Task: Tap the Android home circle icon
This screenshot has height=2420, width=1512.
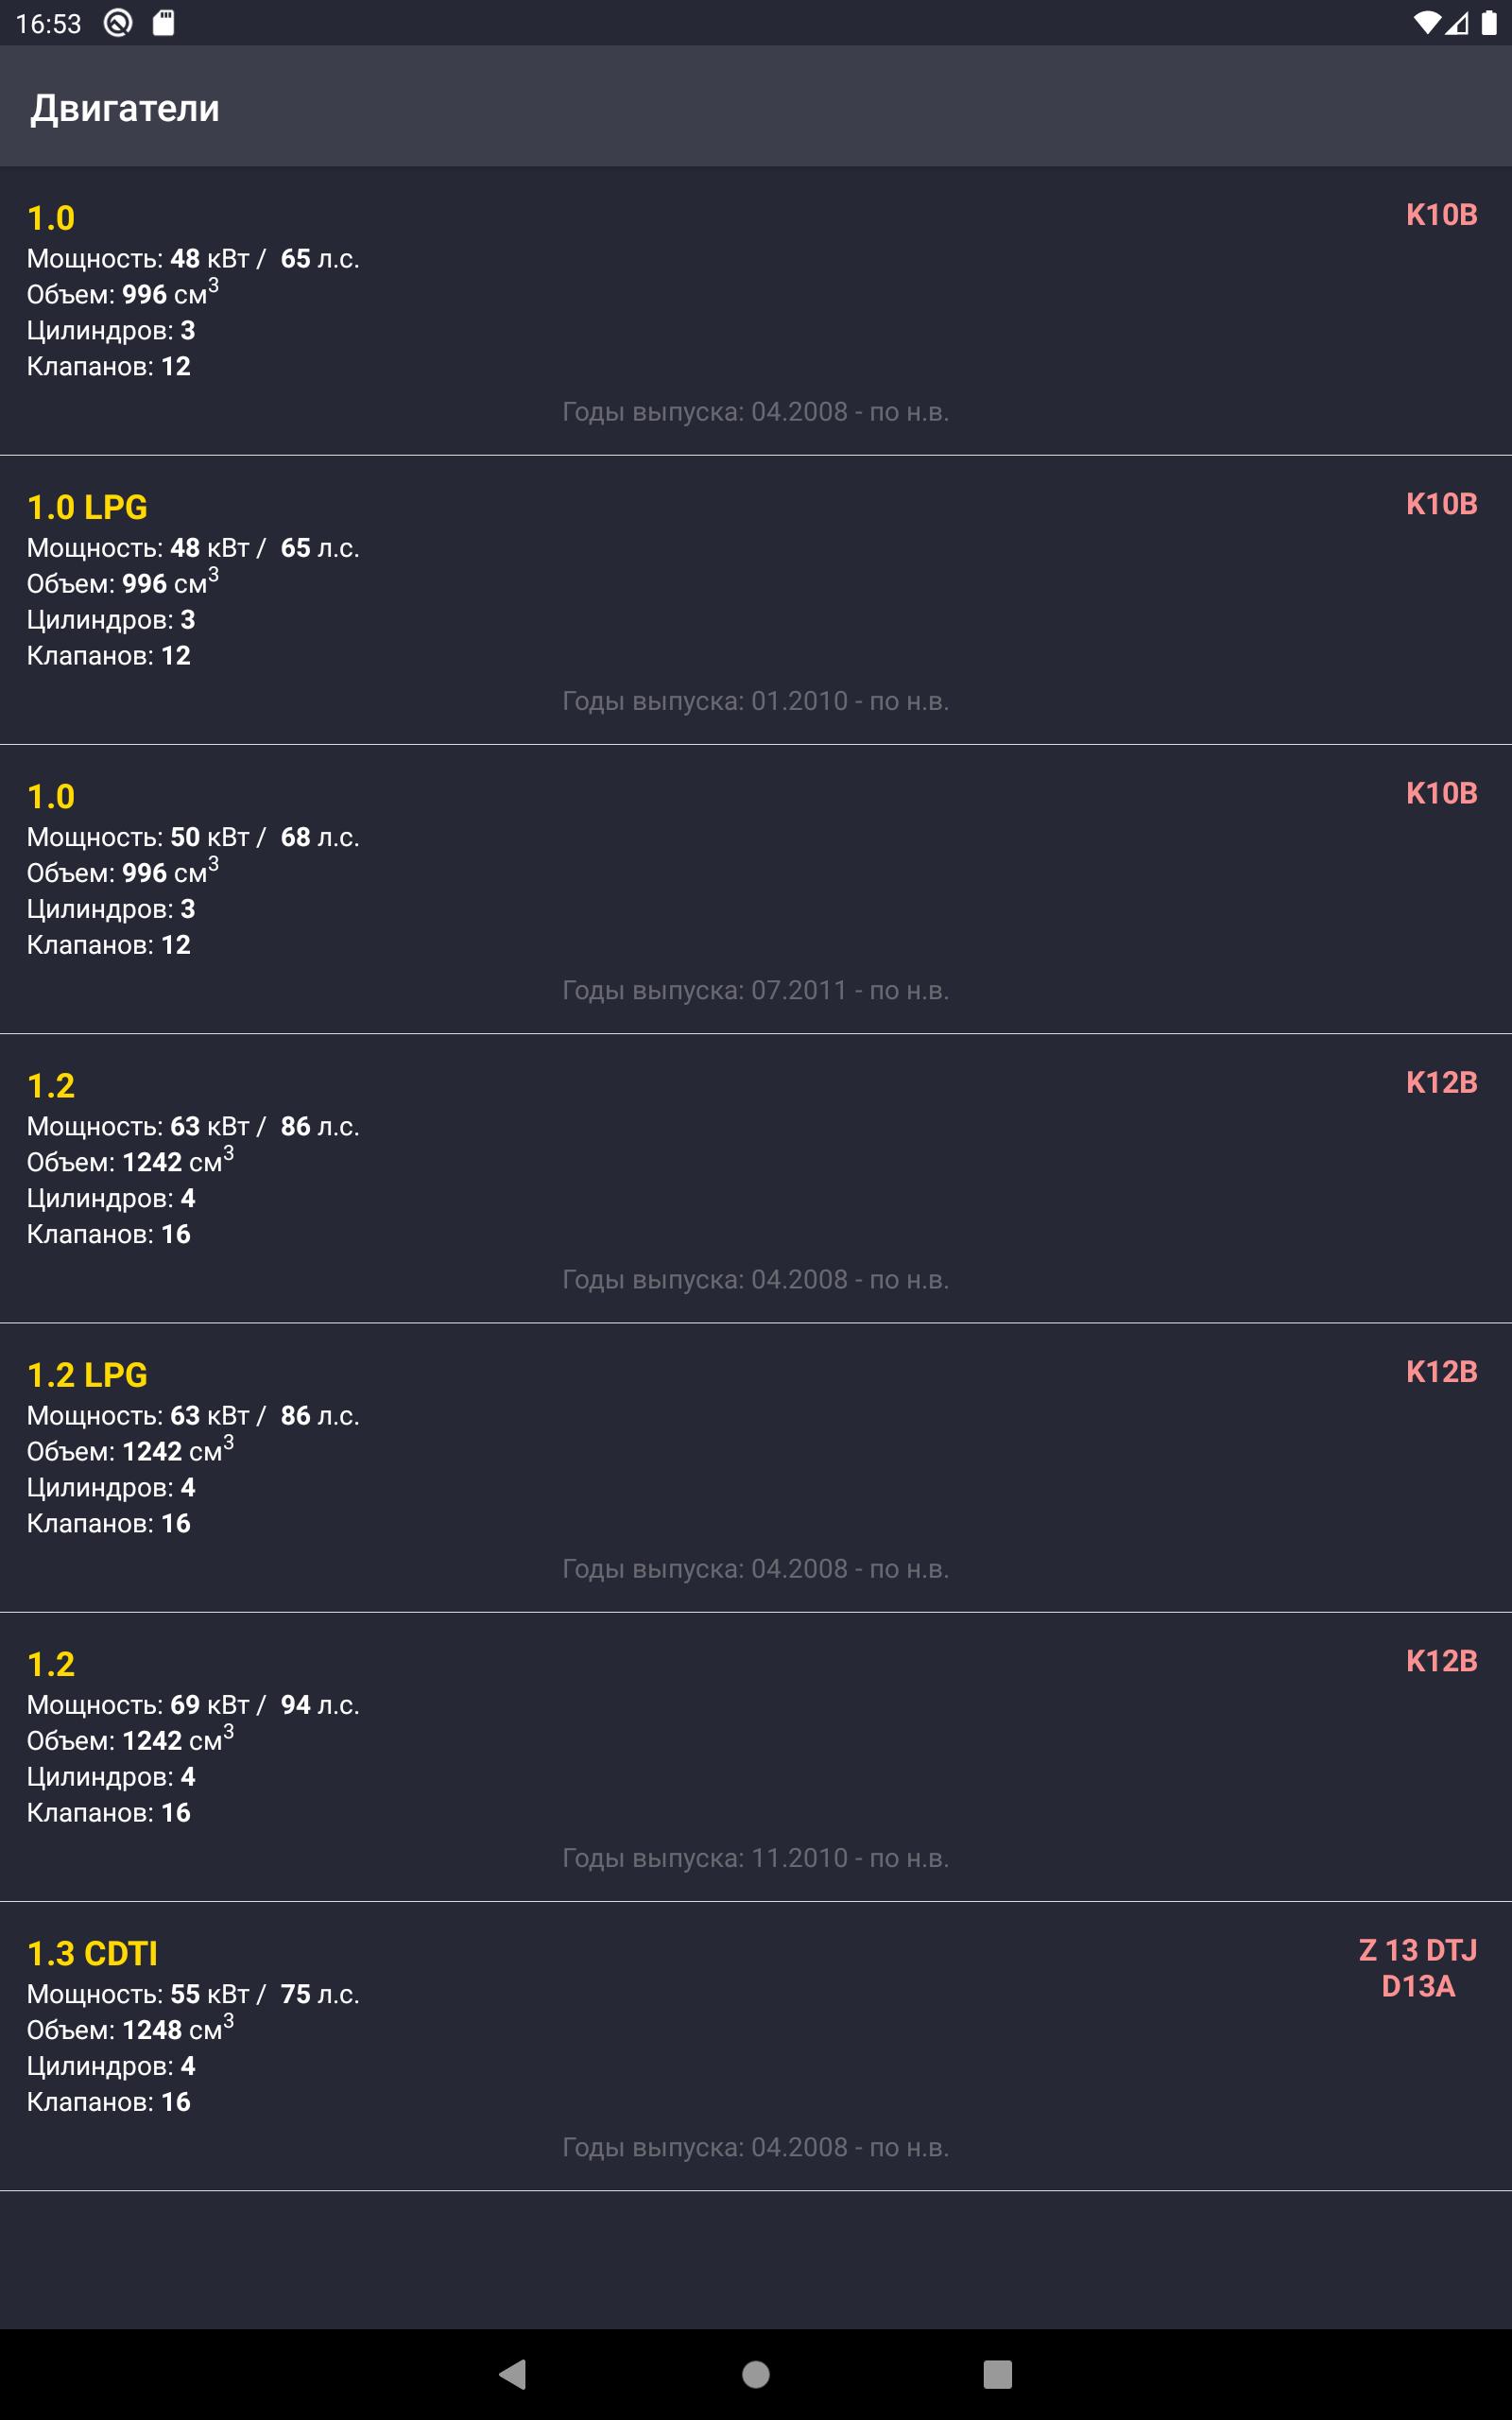Action: [756, 2374]
